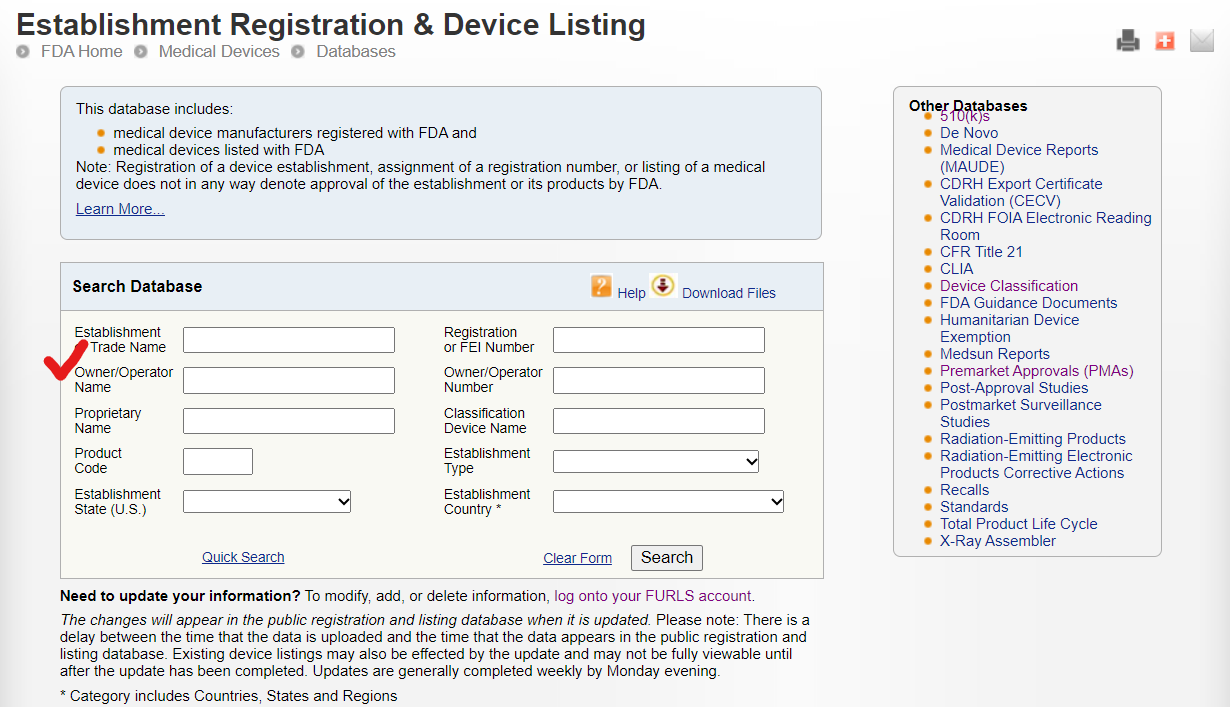Open Premarket Approvals (PMAs) link
Viewport: 1230px width, 707px height.
pos(1037,371)
